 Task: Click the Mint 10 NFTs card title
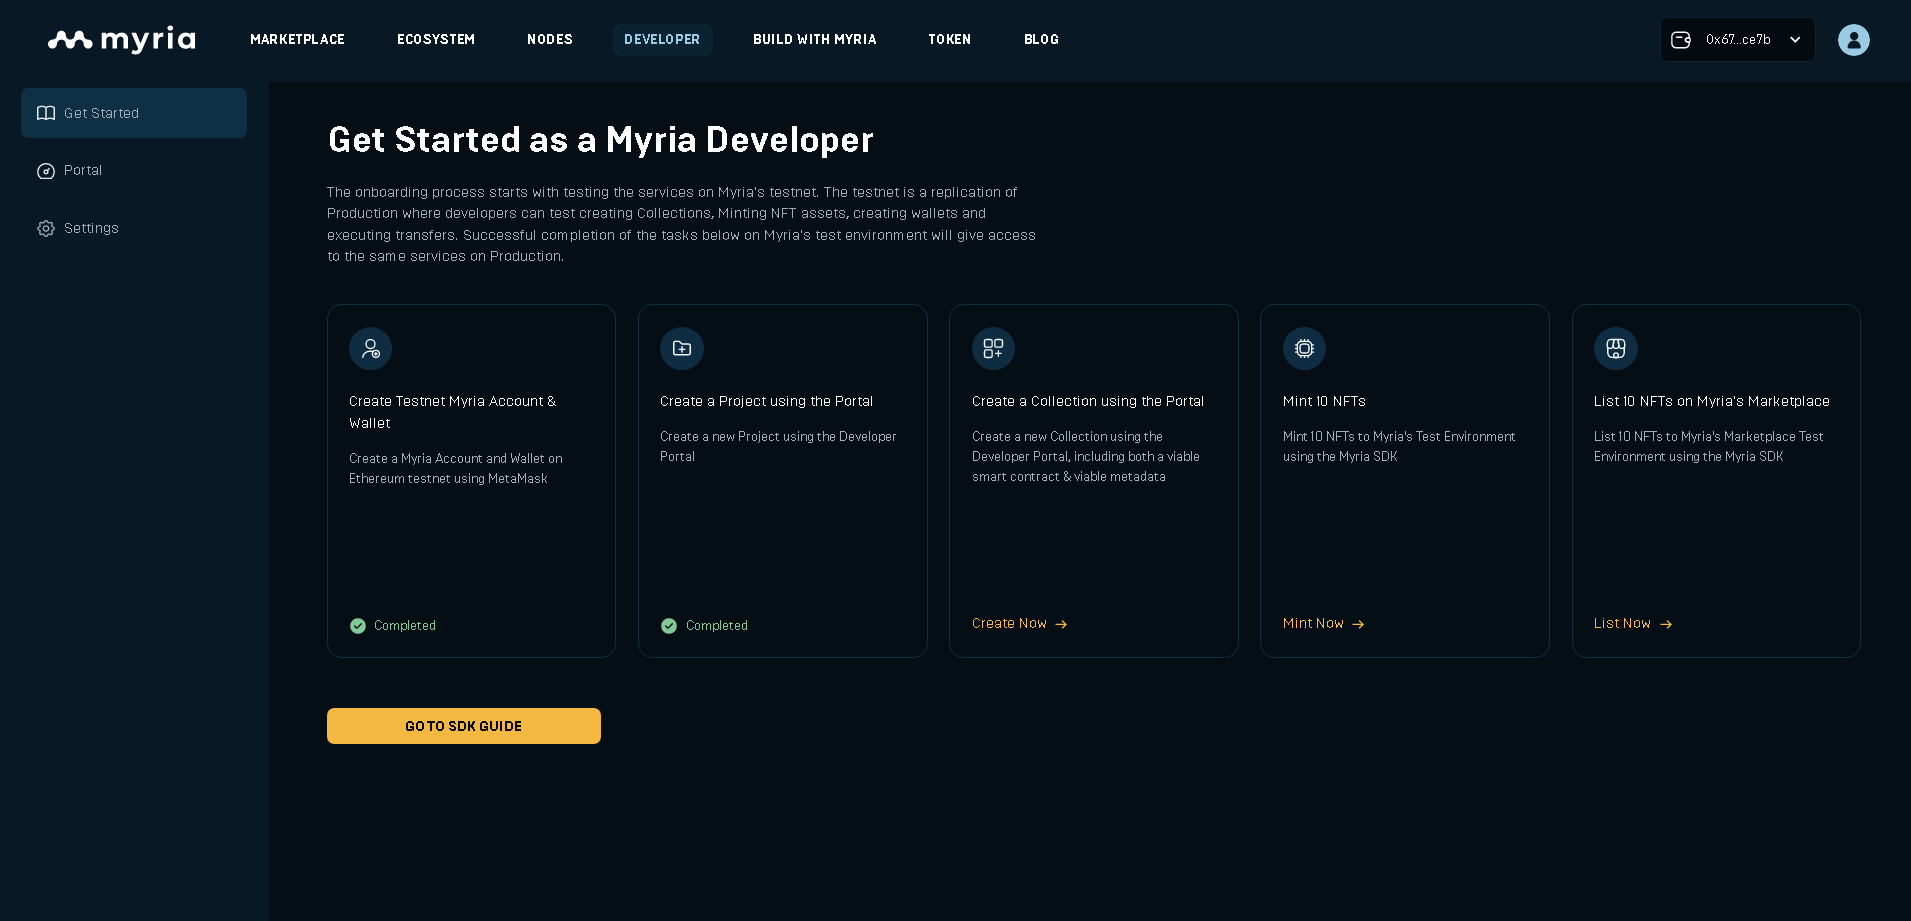click(1324, 401)
